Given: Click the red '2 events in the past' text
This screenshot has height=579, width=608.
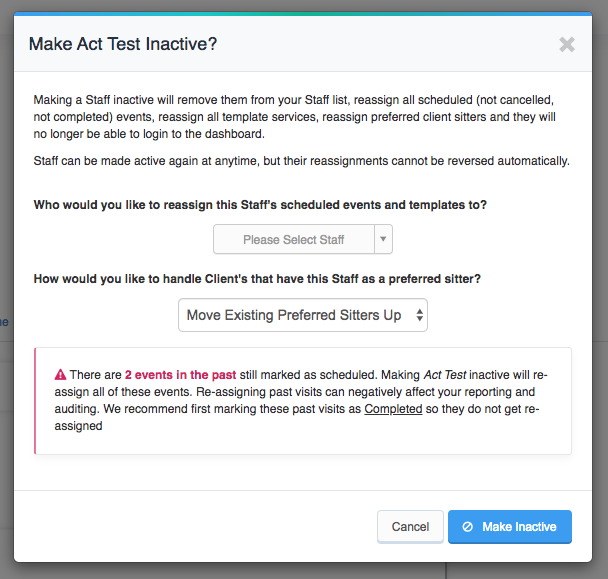Looking at the screenshot, I should pos(180,375).
